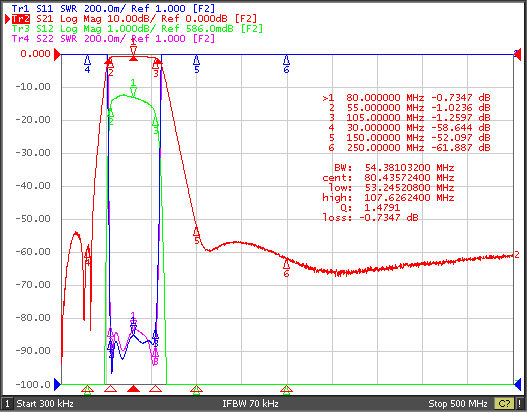527x413 pixels.
Task: Click the filled red active marker triangle on frequency axis
Action: pos(133,389)
